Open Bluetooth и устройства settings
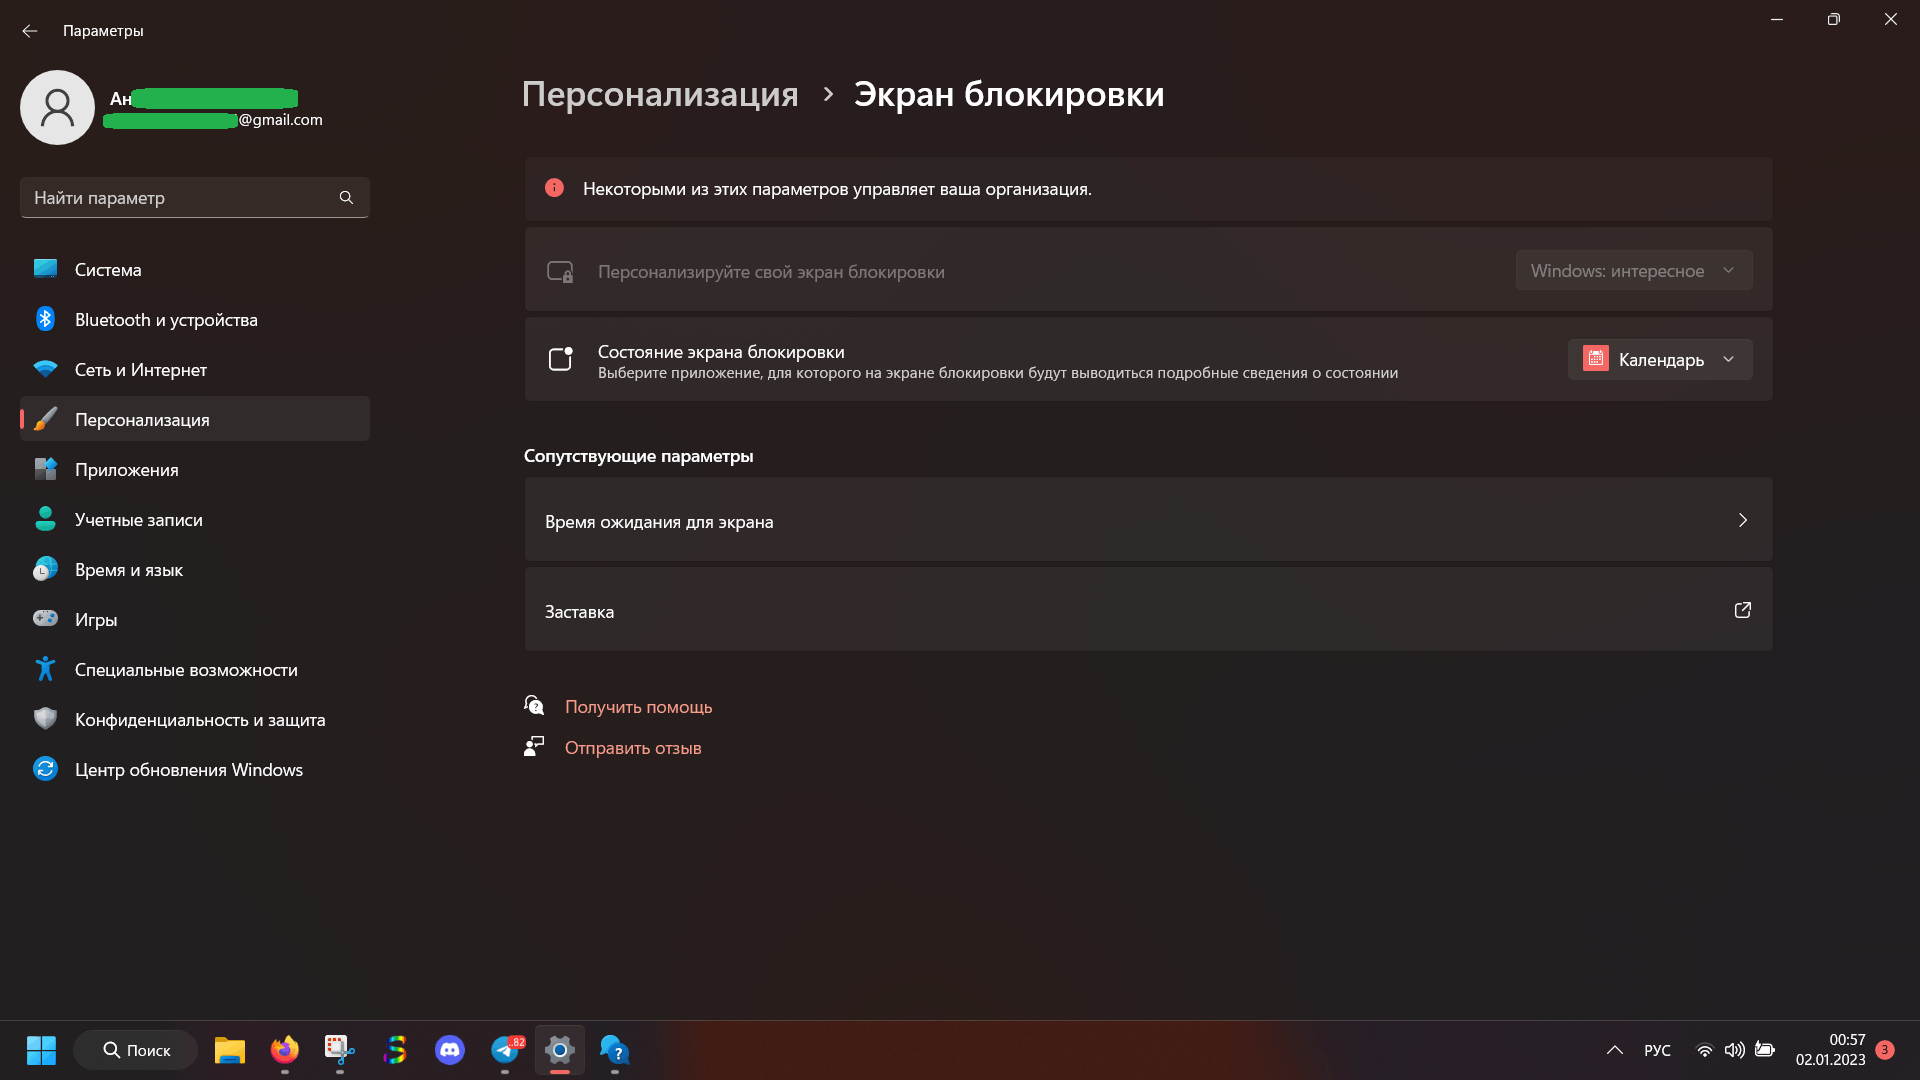The image size is (1920, 1080). pos(165,319)
